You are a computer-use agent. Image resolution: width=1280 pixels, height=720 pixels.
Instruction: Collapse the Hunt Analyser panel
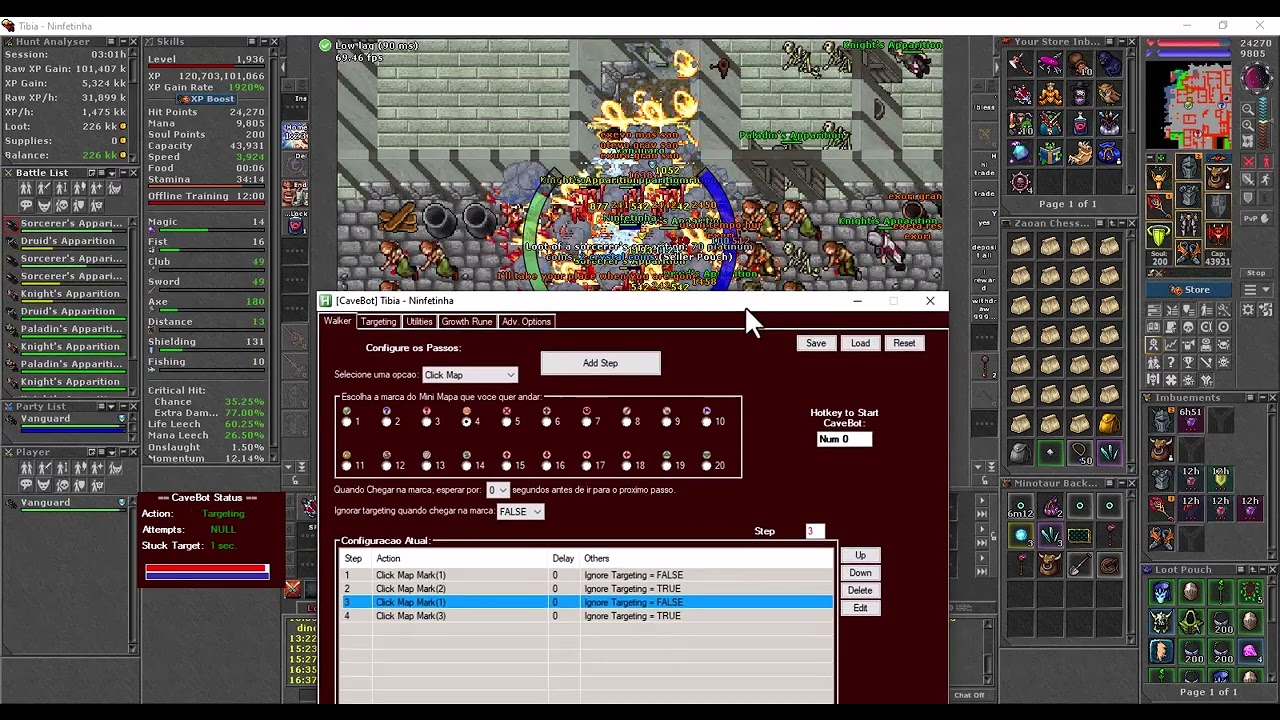(x=123, y=42)
